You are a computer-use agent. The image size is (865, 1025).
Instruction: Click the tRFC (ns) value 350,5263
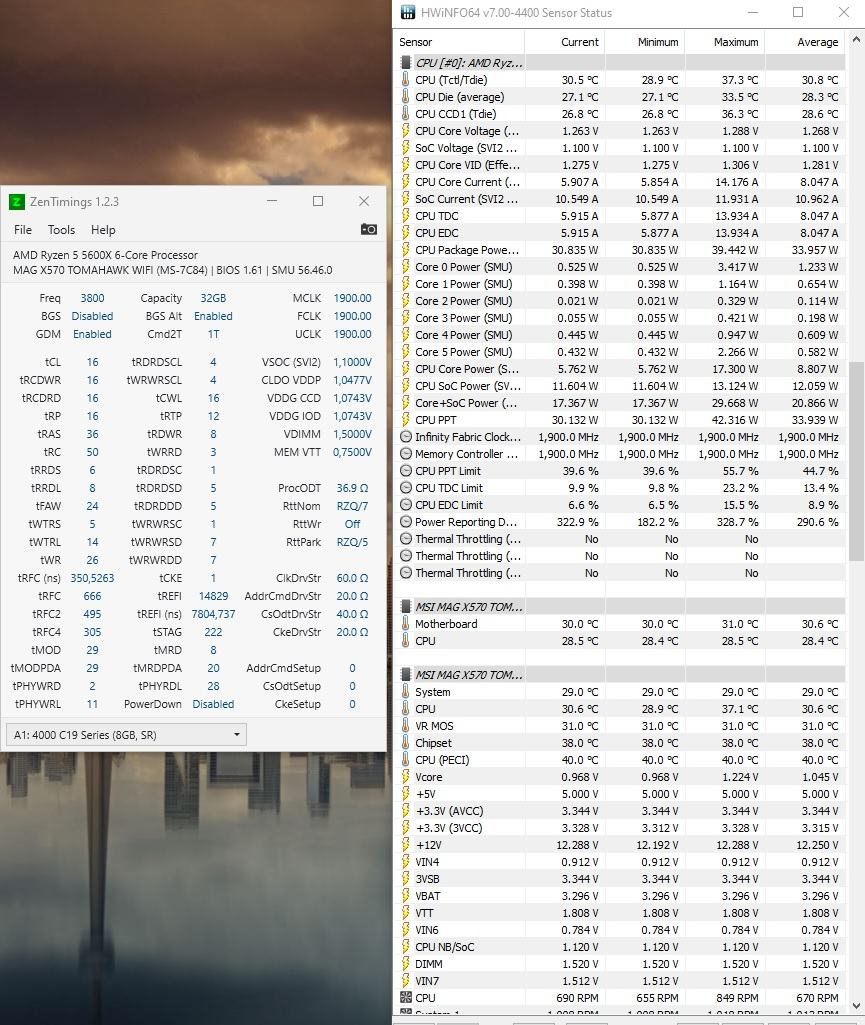(92, 578)
